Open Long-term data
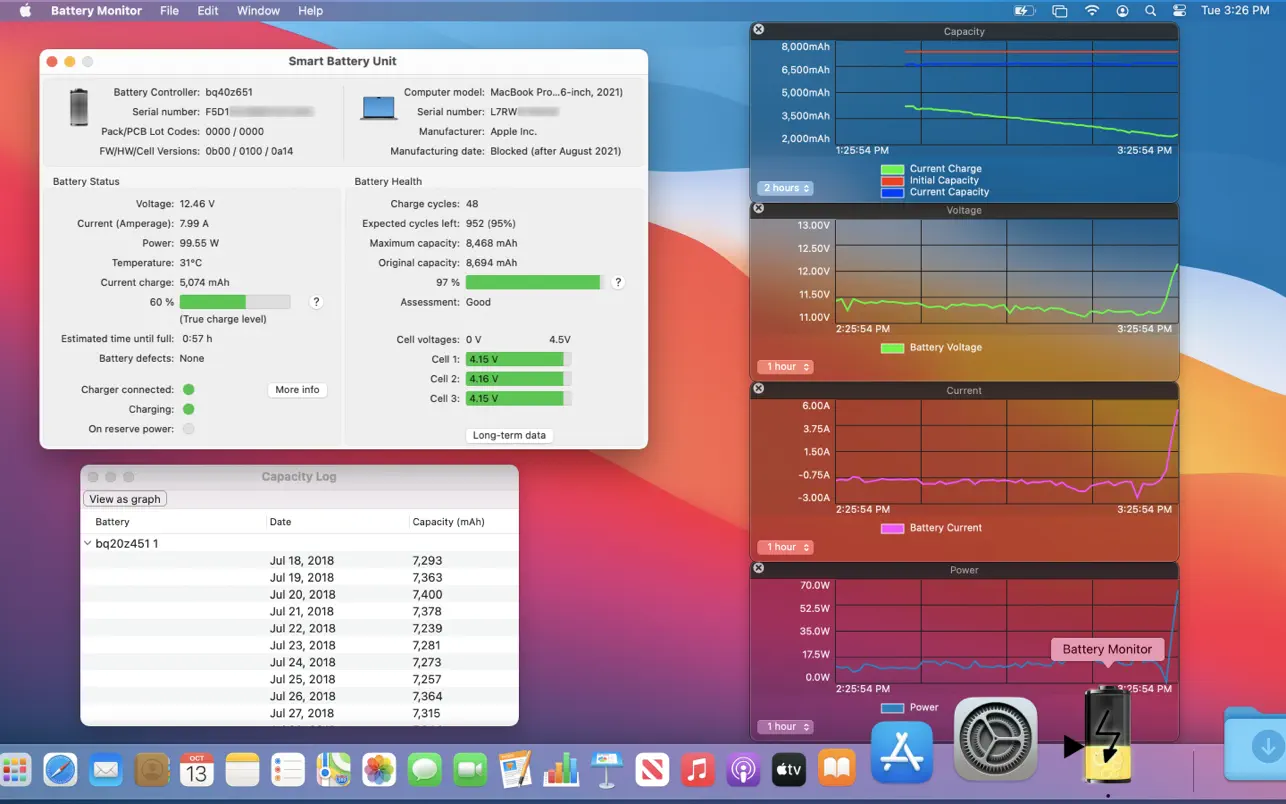Viewport: 1286px width, 804px height. click(x=509, y=435)
